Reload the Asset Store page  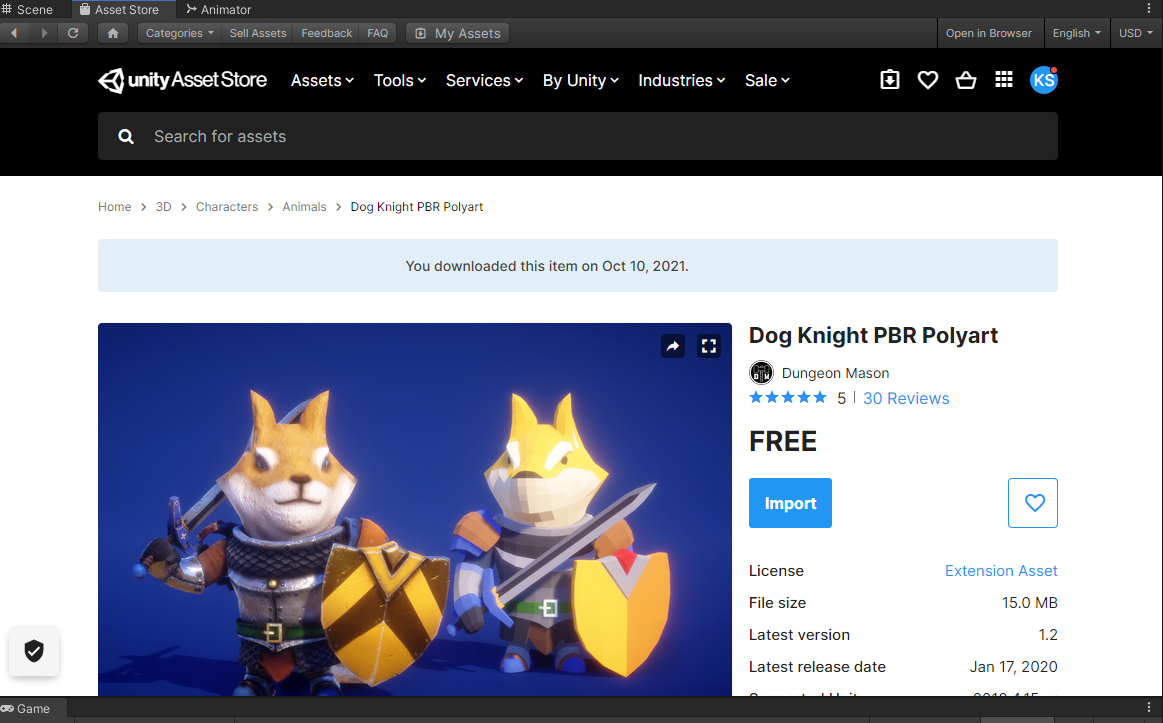pyautogui.click(x=73, y=33)
